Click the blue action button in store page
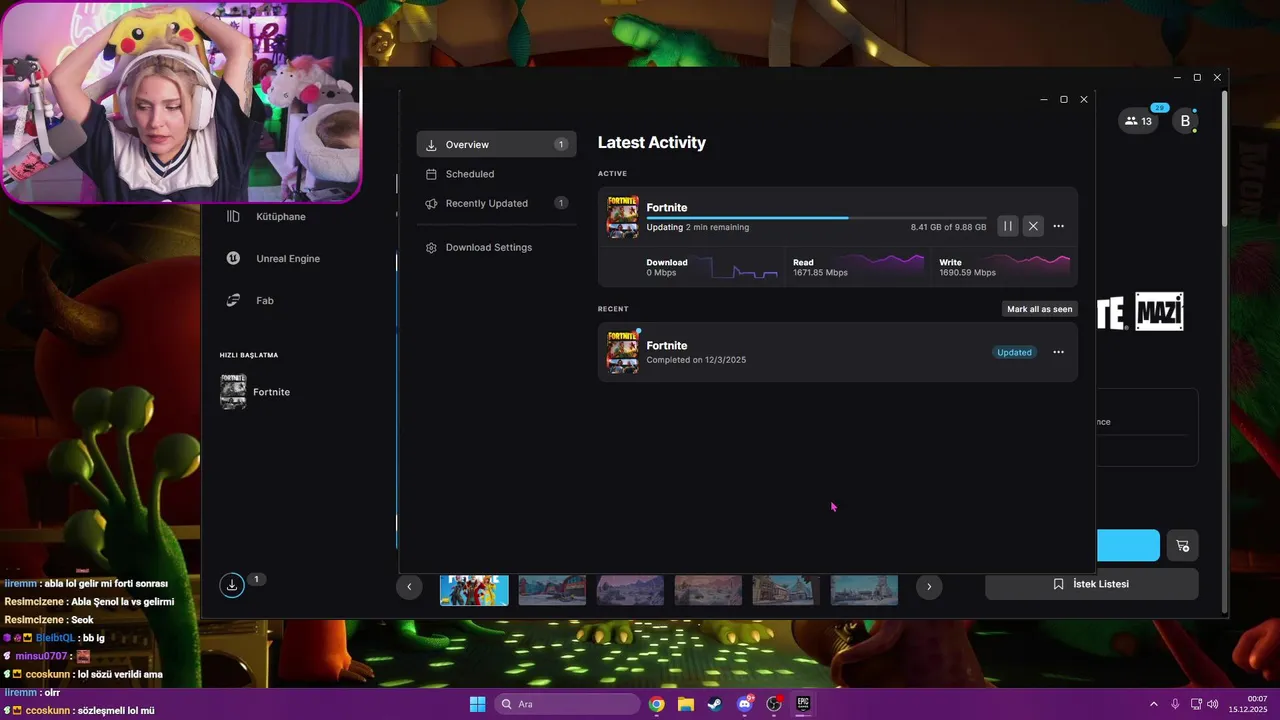 point(1128,545)
